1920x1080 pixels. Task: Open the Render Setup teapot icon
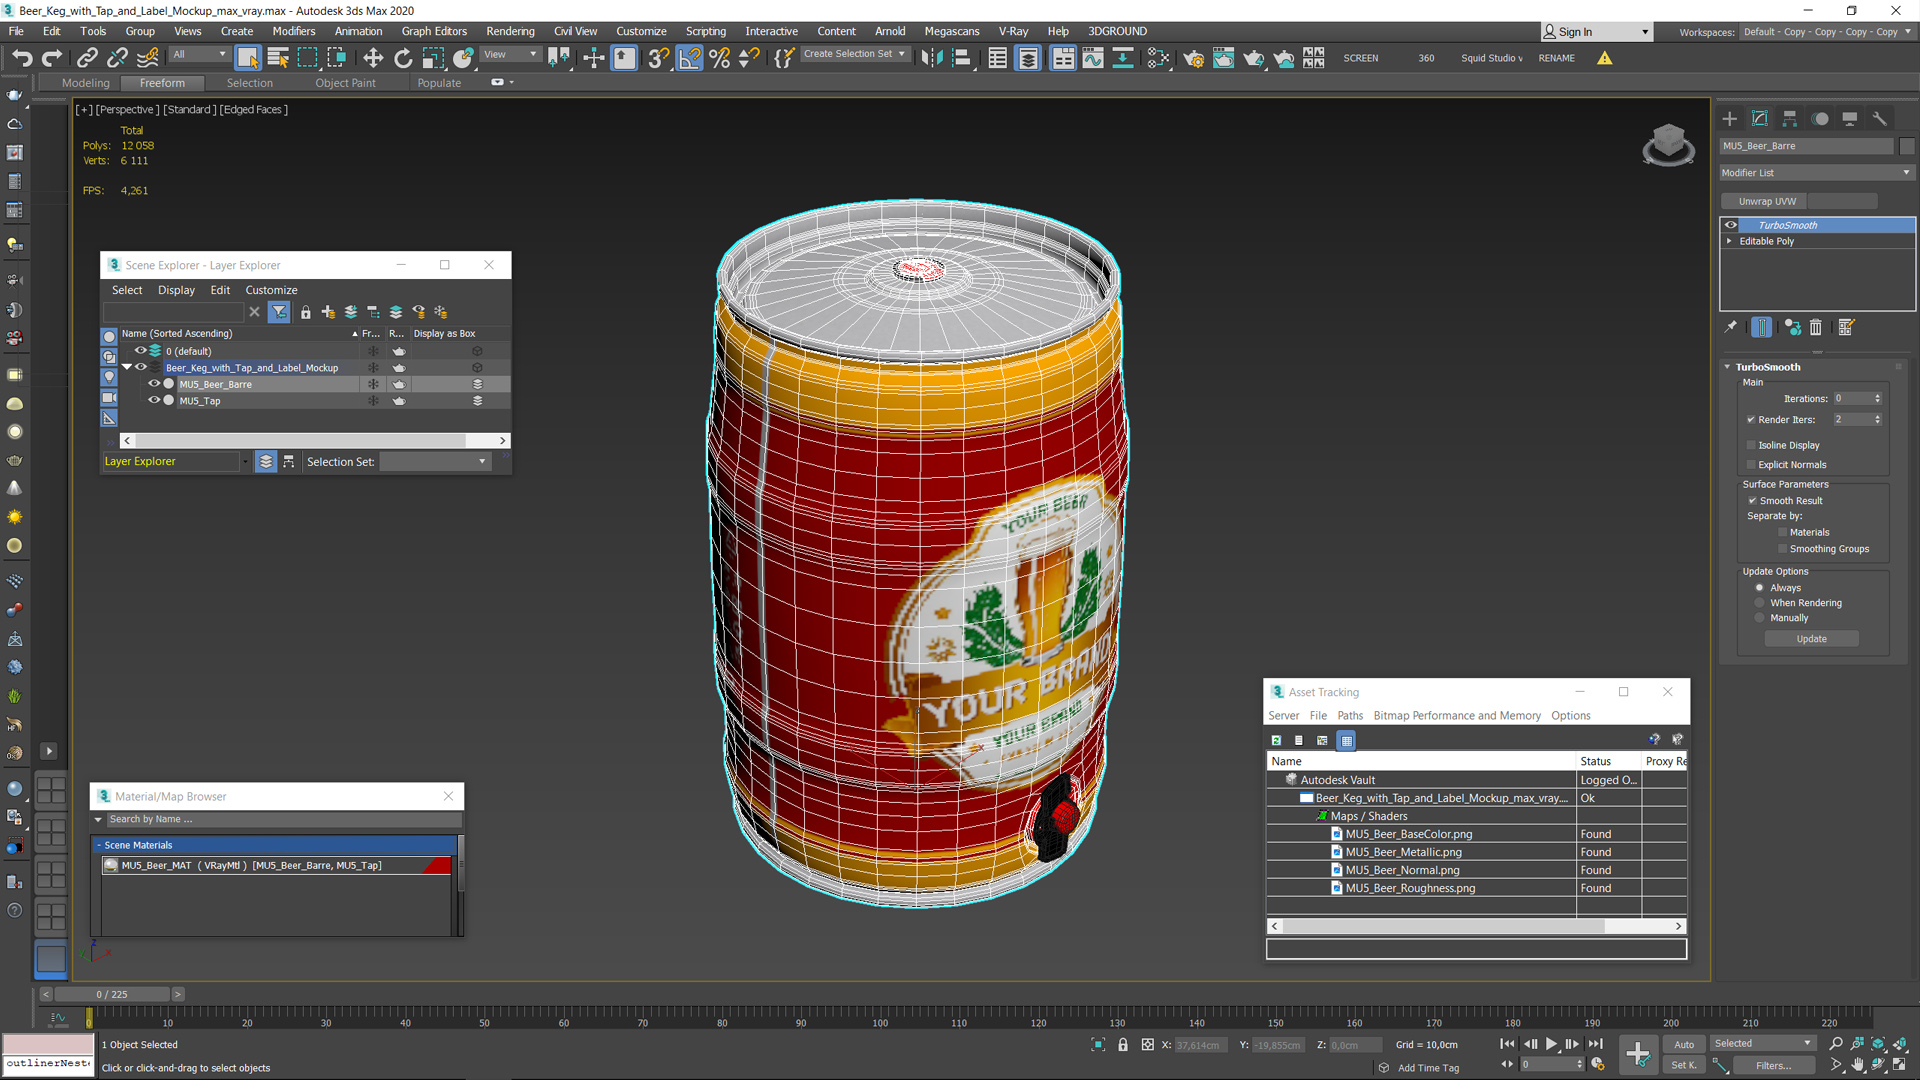coord(1193,58)
